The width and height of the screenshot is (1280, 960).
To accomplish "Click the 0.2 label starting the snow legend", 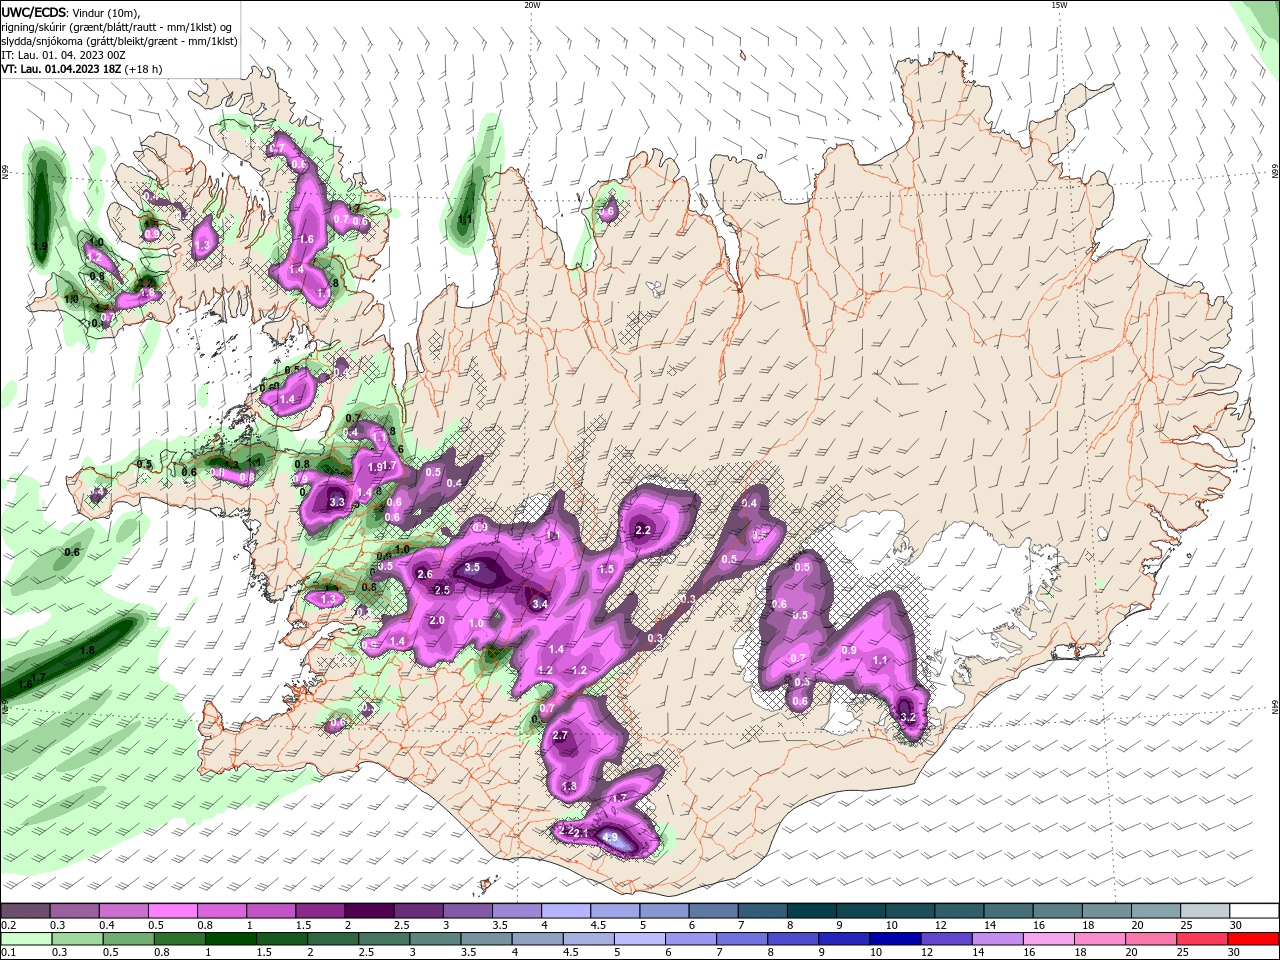I will pyautogui.click(x=8, y=925).
